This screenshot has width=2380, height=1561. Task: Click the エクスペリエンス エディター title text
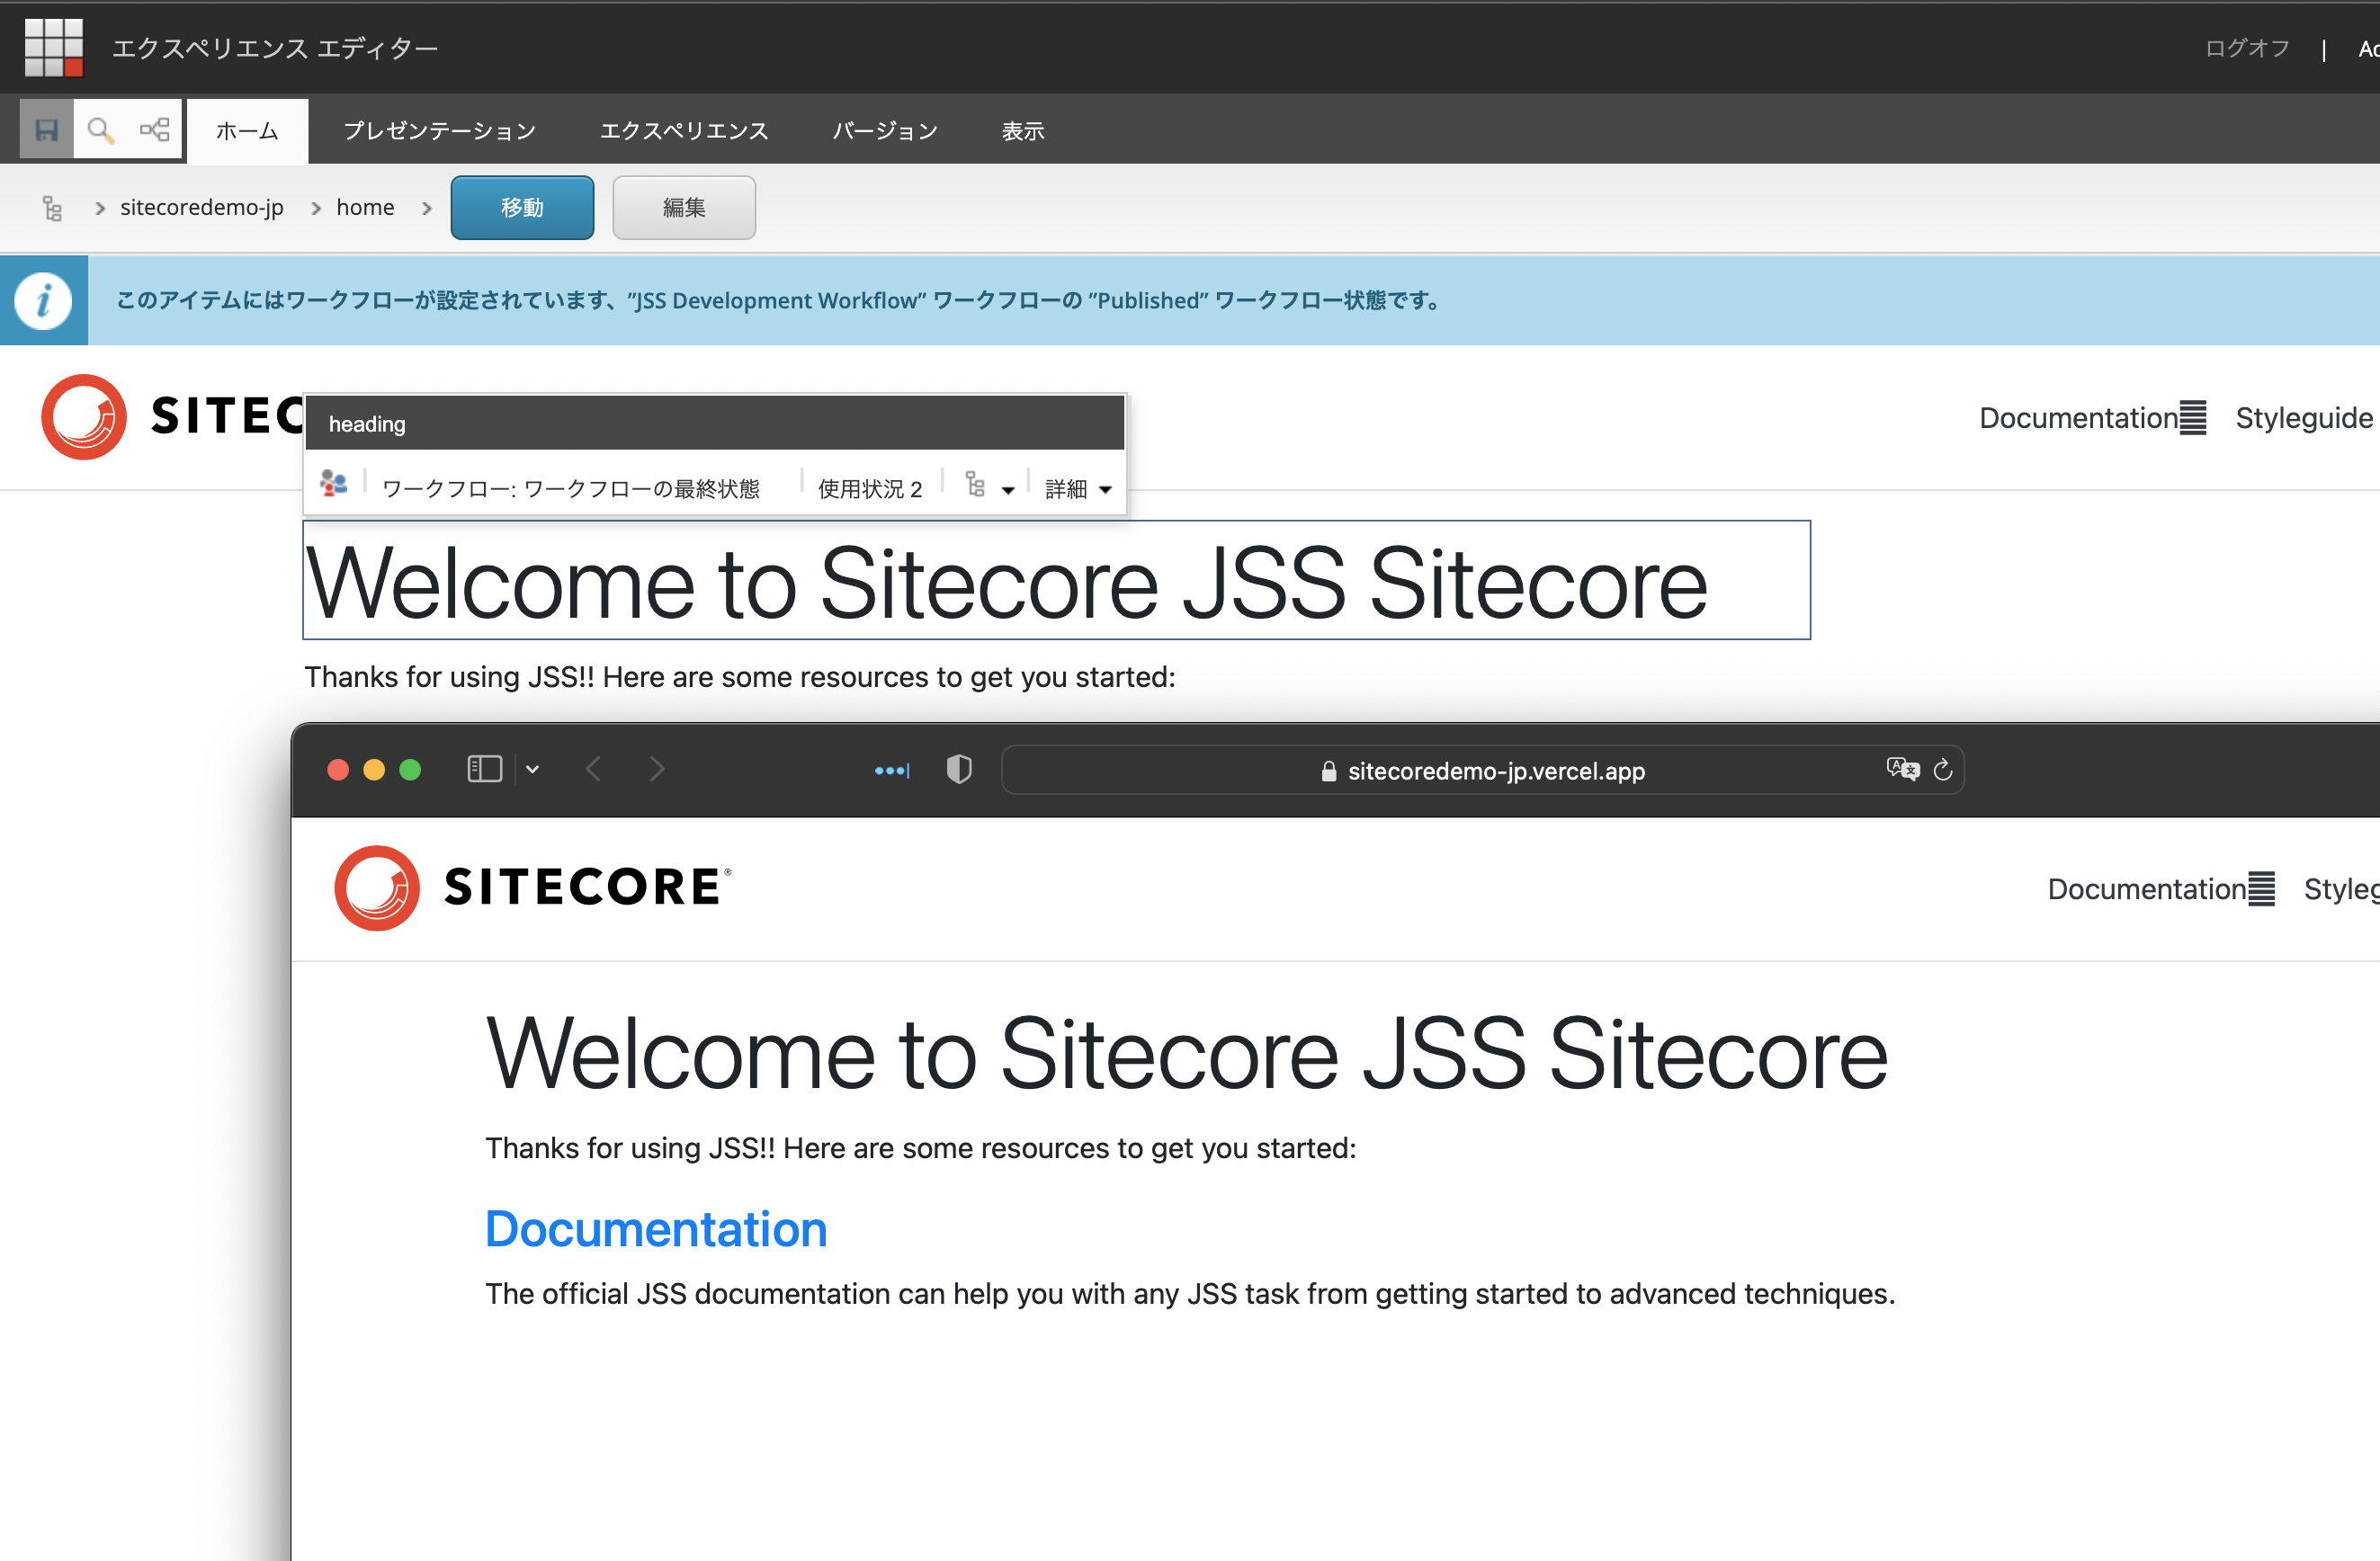point(275,48)
